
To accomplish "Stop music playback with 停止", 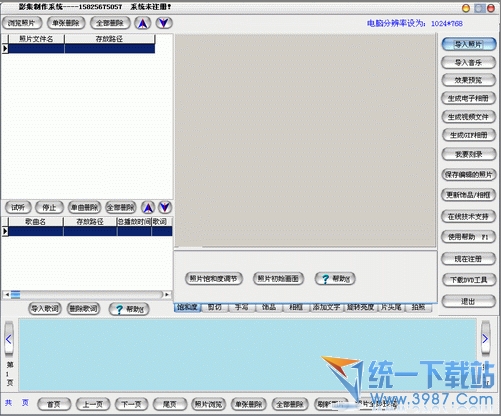I will pyautogui.click(x=49, y=208).
